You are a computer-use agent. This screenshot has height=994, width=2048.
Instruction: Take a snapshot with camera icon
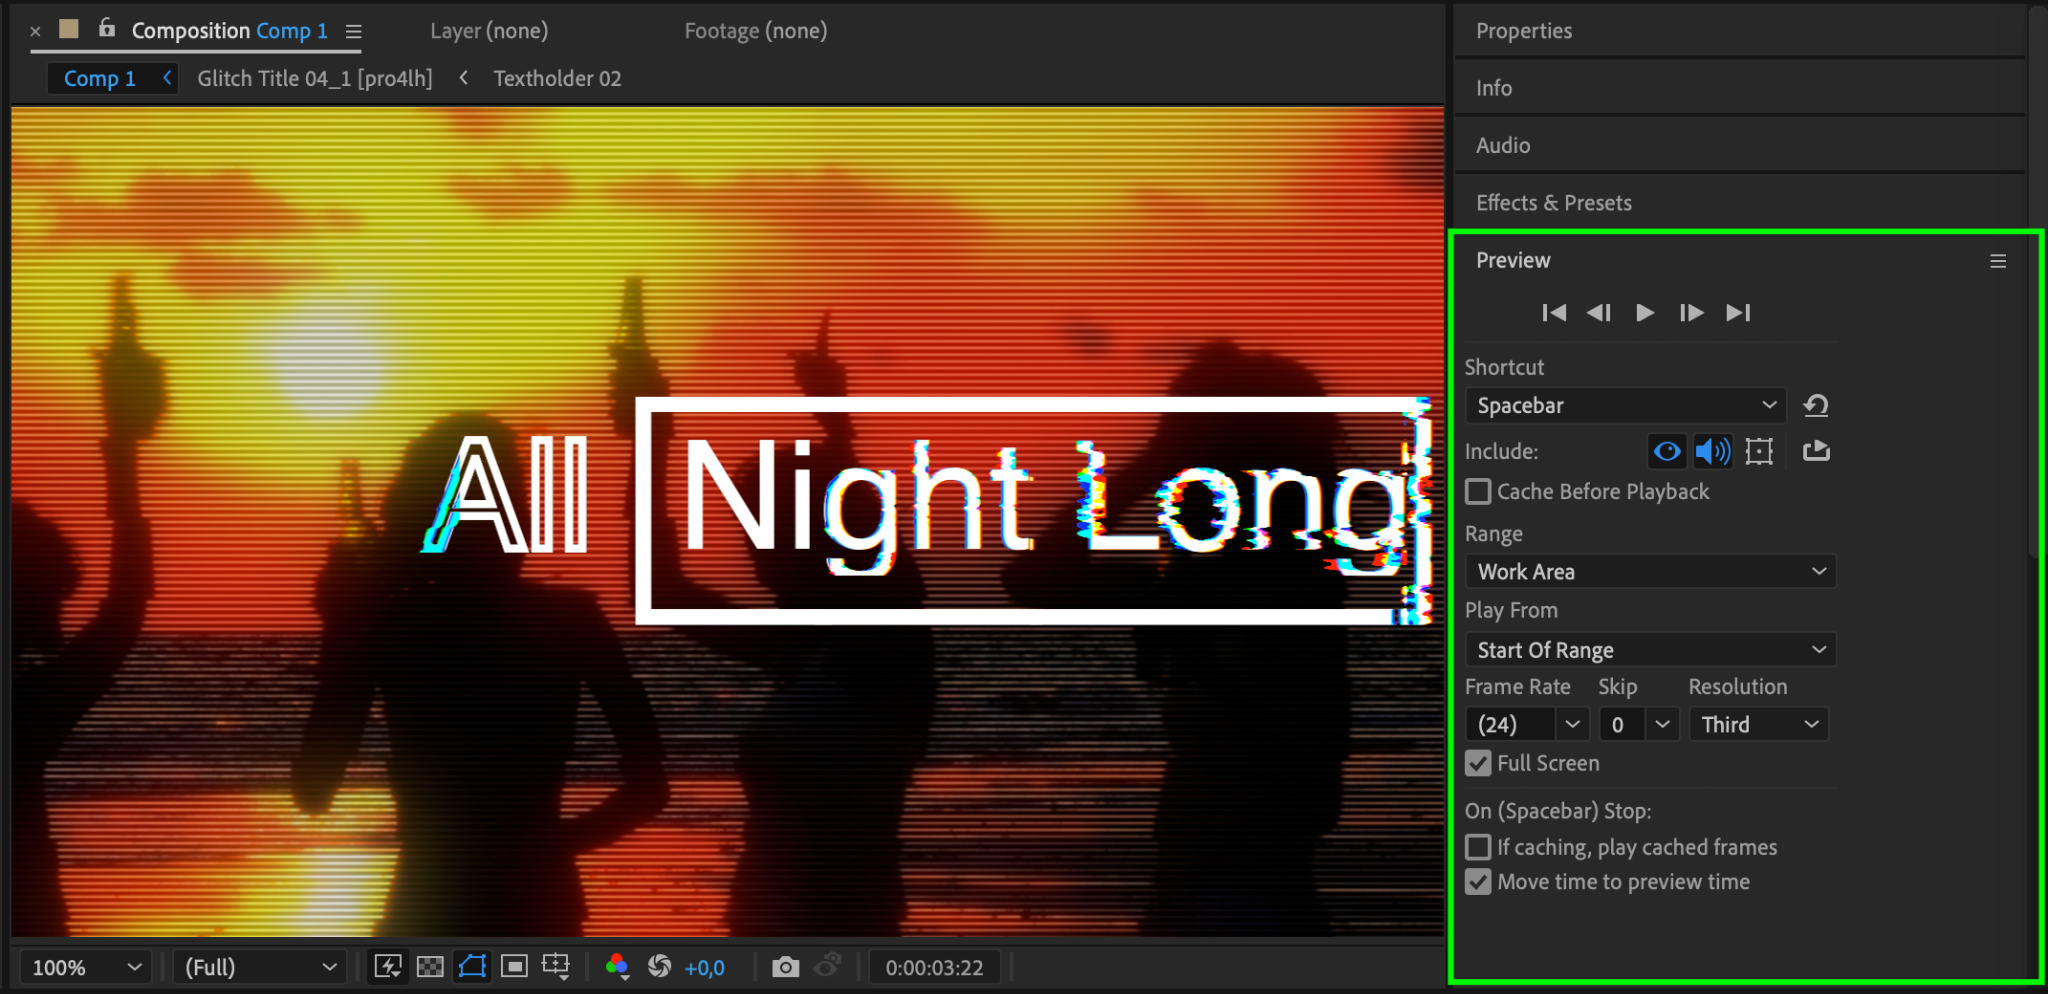pos(785,967)
